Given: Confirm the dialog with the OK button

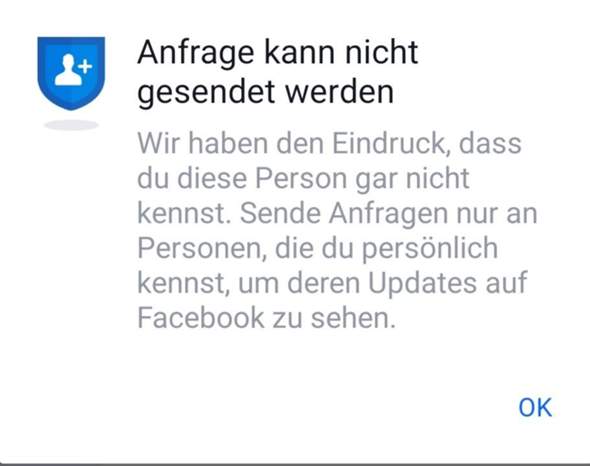Looking at the screenshot, I should tap(535, 408).
